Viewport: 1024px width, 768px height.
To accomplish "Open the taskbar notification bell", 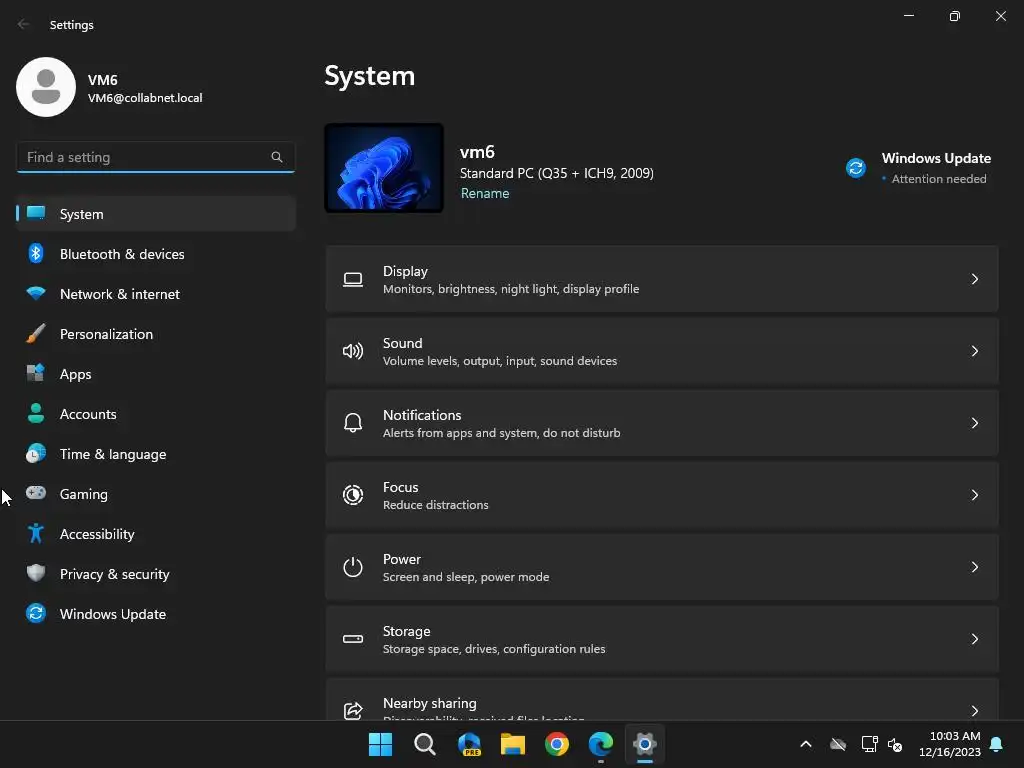I will [x=997, y=744].
